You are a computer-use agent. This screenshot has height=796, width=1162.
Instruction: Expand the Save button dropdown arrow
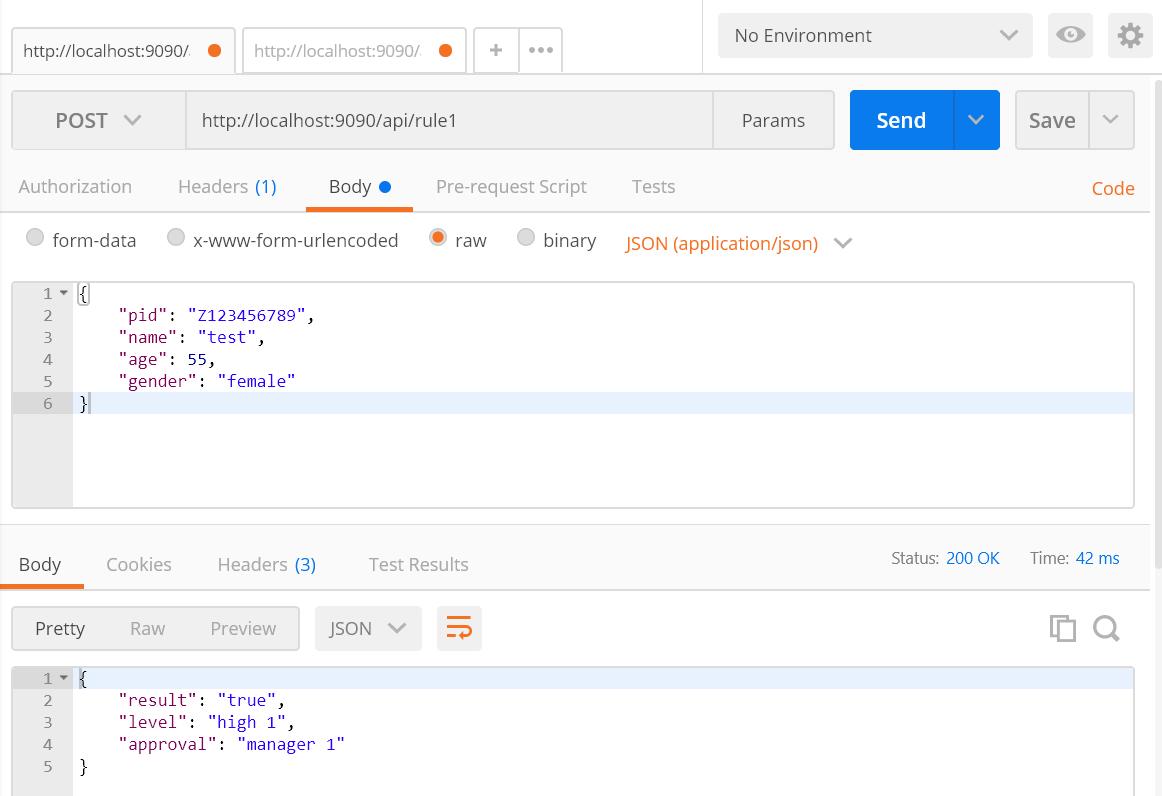(1111, 120)
